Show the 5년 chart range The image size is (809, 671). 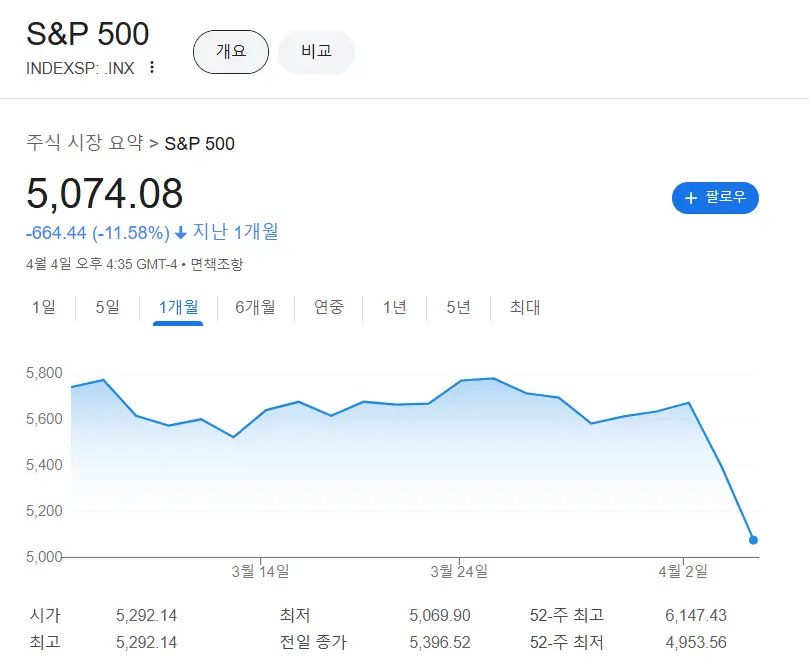458,307
